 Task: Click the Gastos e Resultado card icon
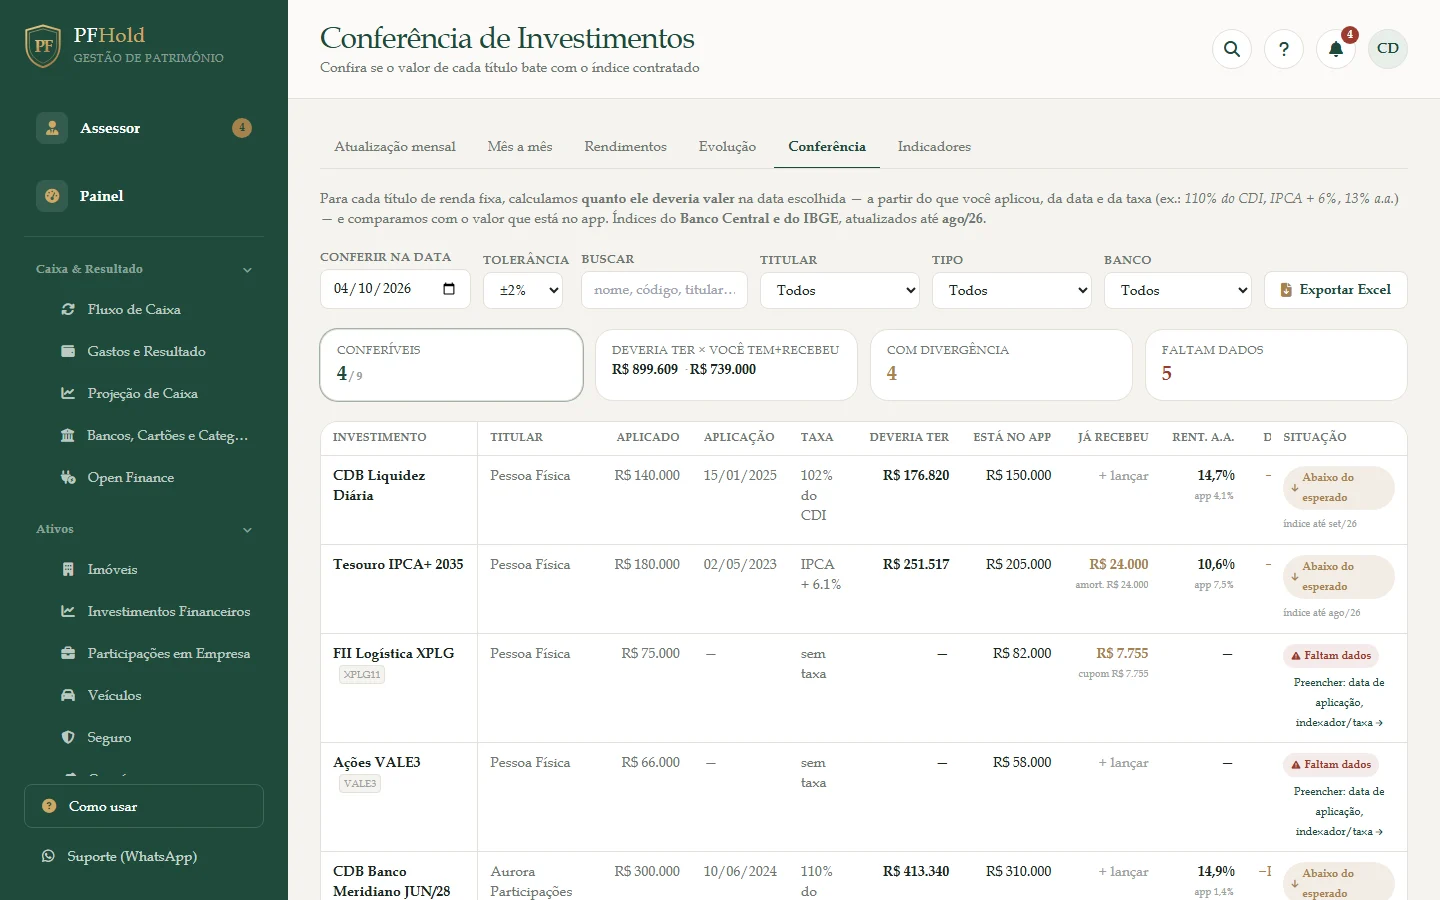coord(68,352)
